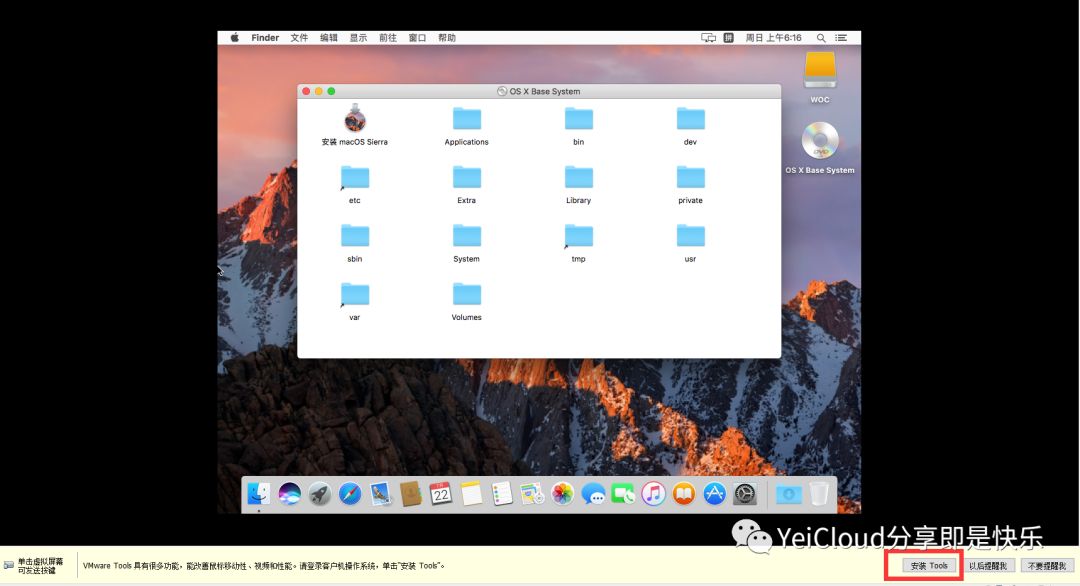Open the 文件 menu

[299, 38]
